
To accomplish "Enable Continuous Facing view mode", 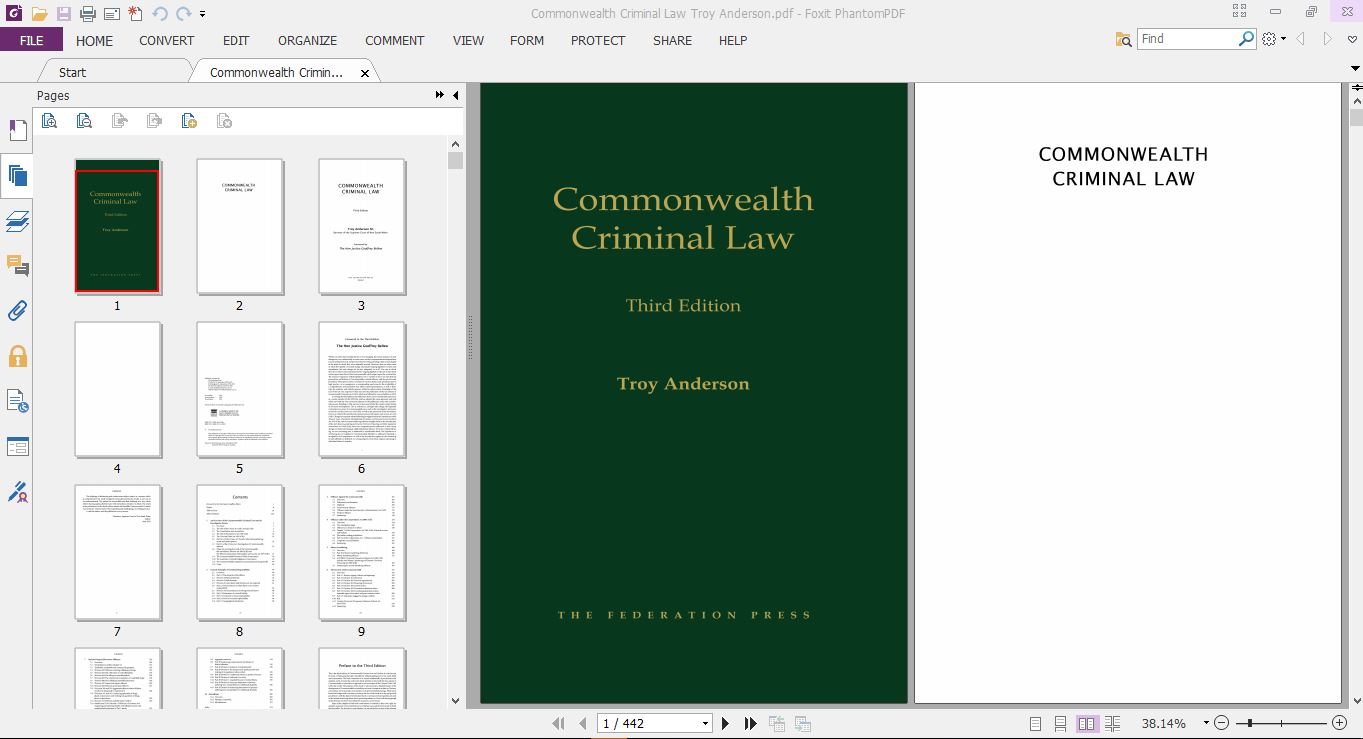I will tap(1112, 723).
